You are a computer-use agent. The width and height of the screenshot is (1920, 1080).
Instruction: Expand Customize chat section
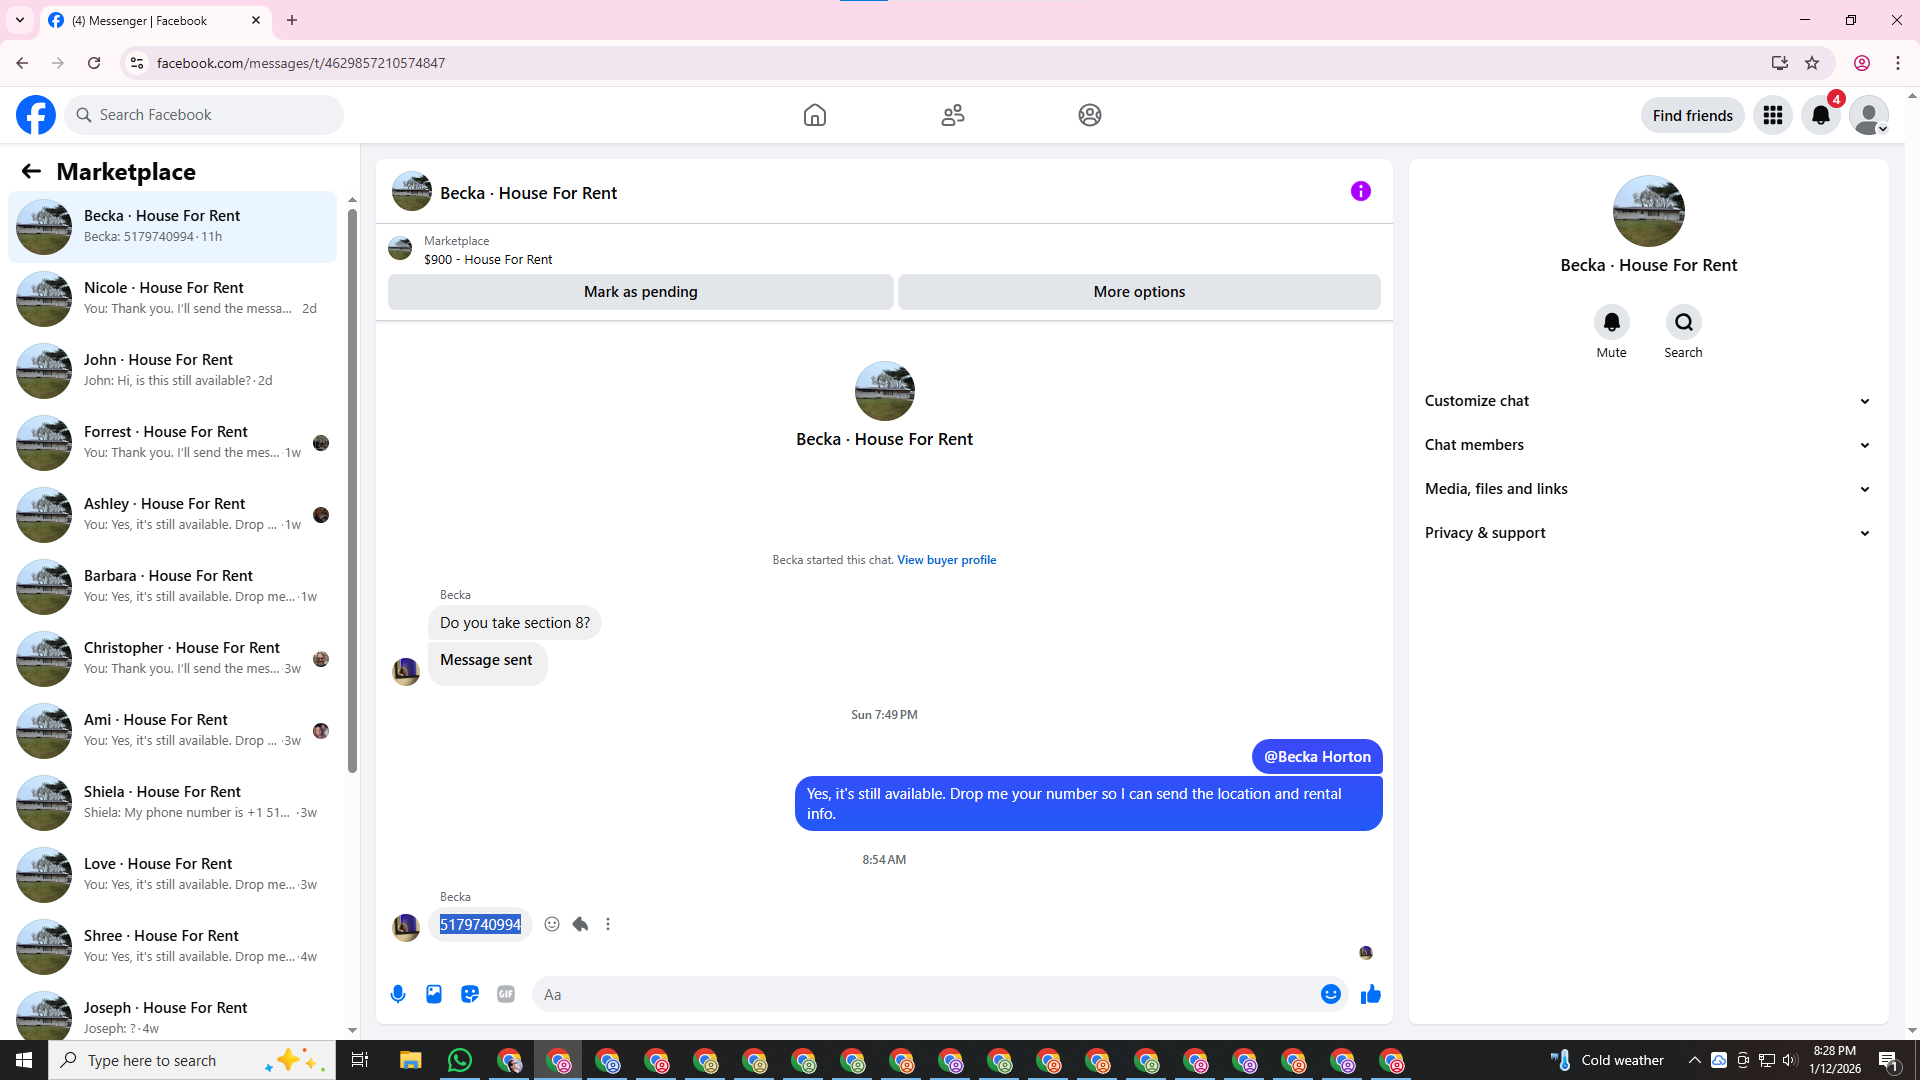tap(1647, 401)
